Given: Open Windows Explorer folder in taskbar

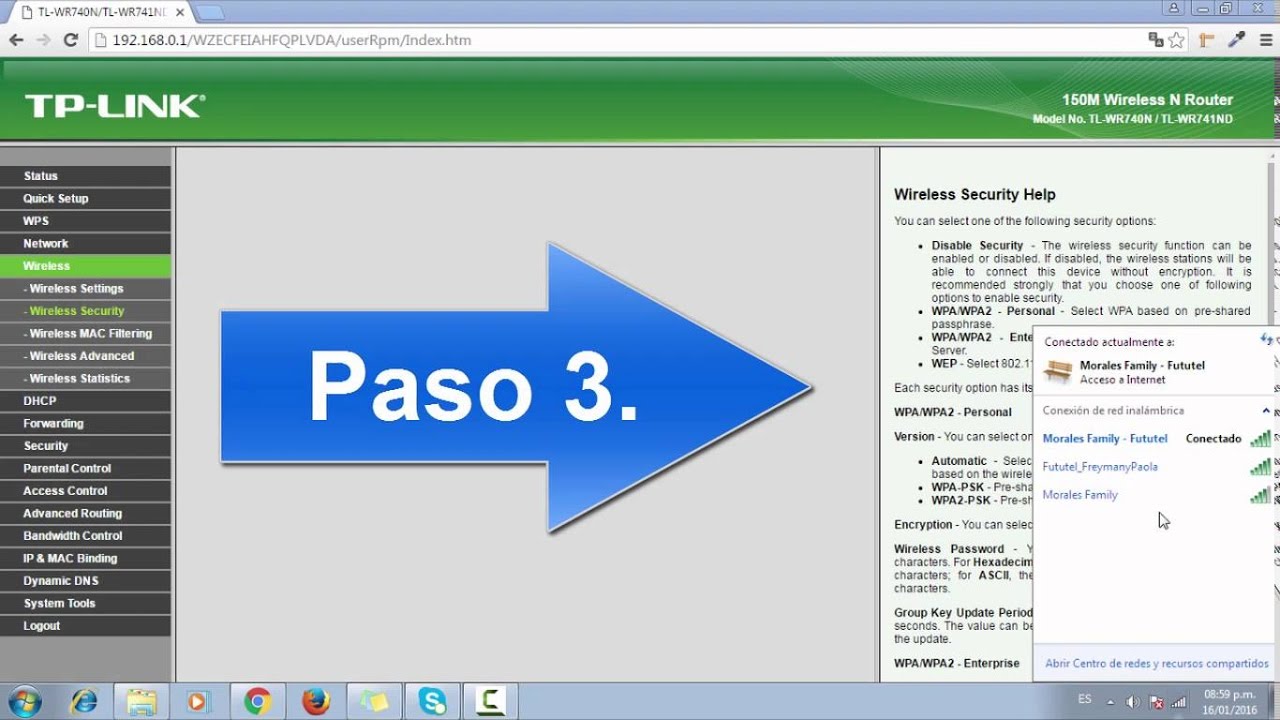Looking at the screenshot, I should click(141, 701).
